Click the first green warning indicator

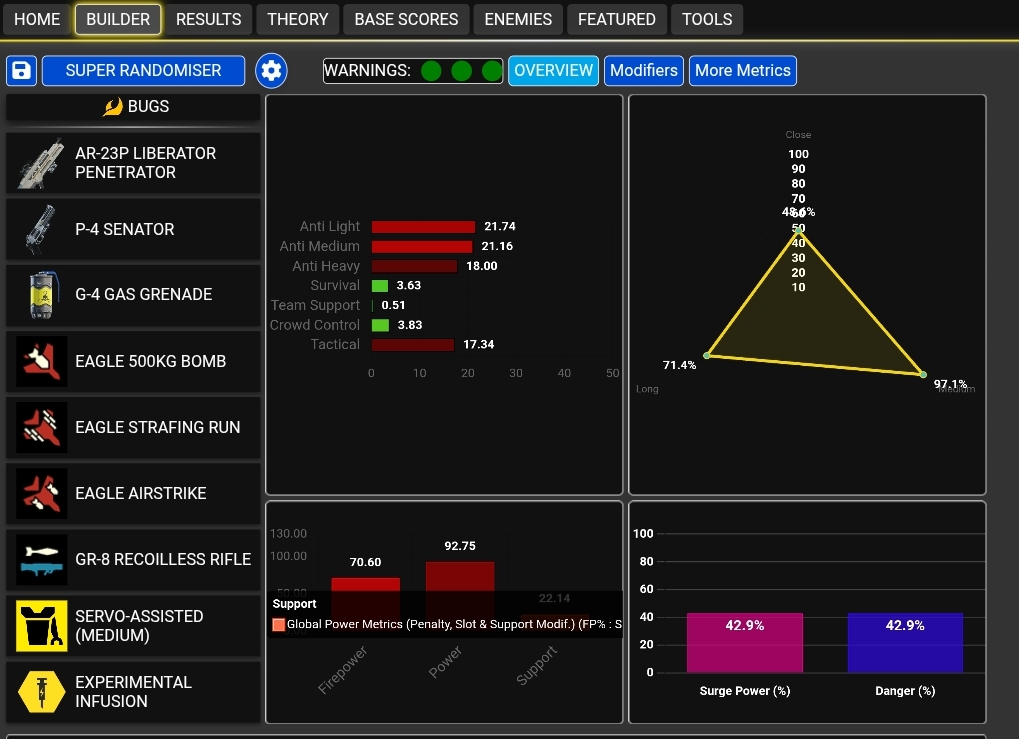(431, 70)
